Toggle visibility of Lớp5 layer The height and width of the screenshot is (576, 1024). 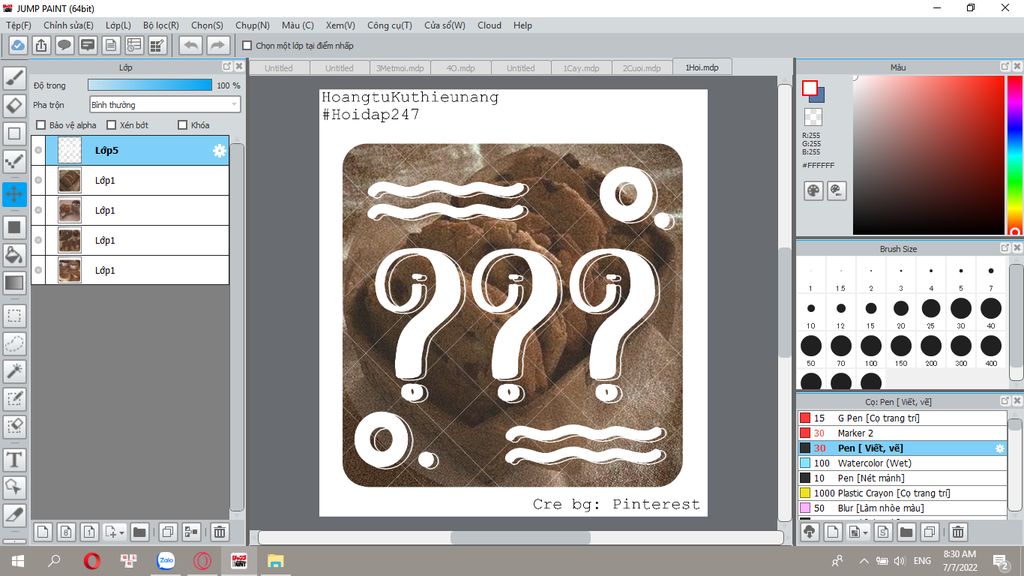click(x=39, y=150)
